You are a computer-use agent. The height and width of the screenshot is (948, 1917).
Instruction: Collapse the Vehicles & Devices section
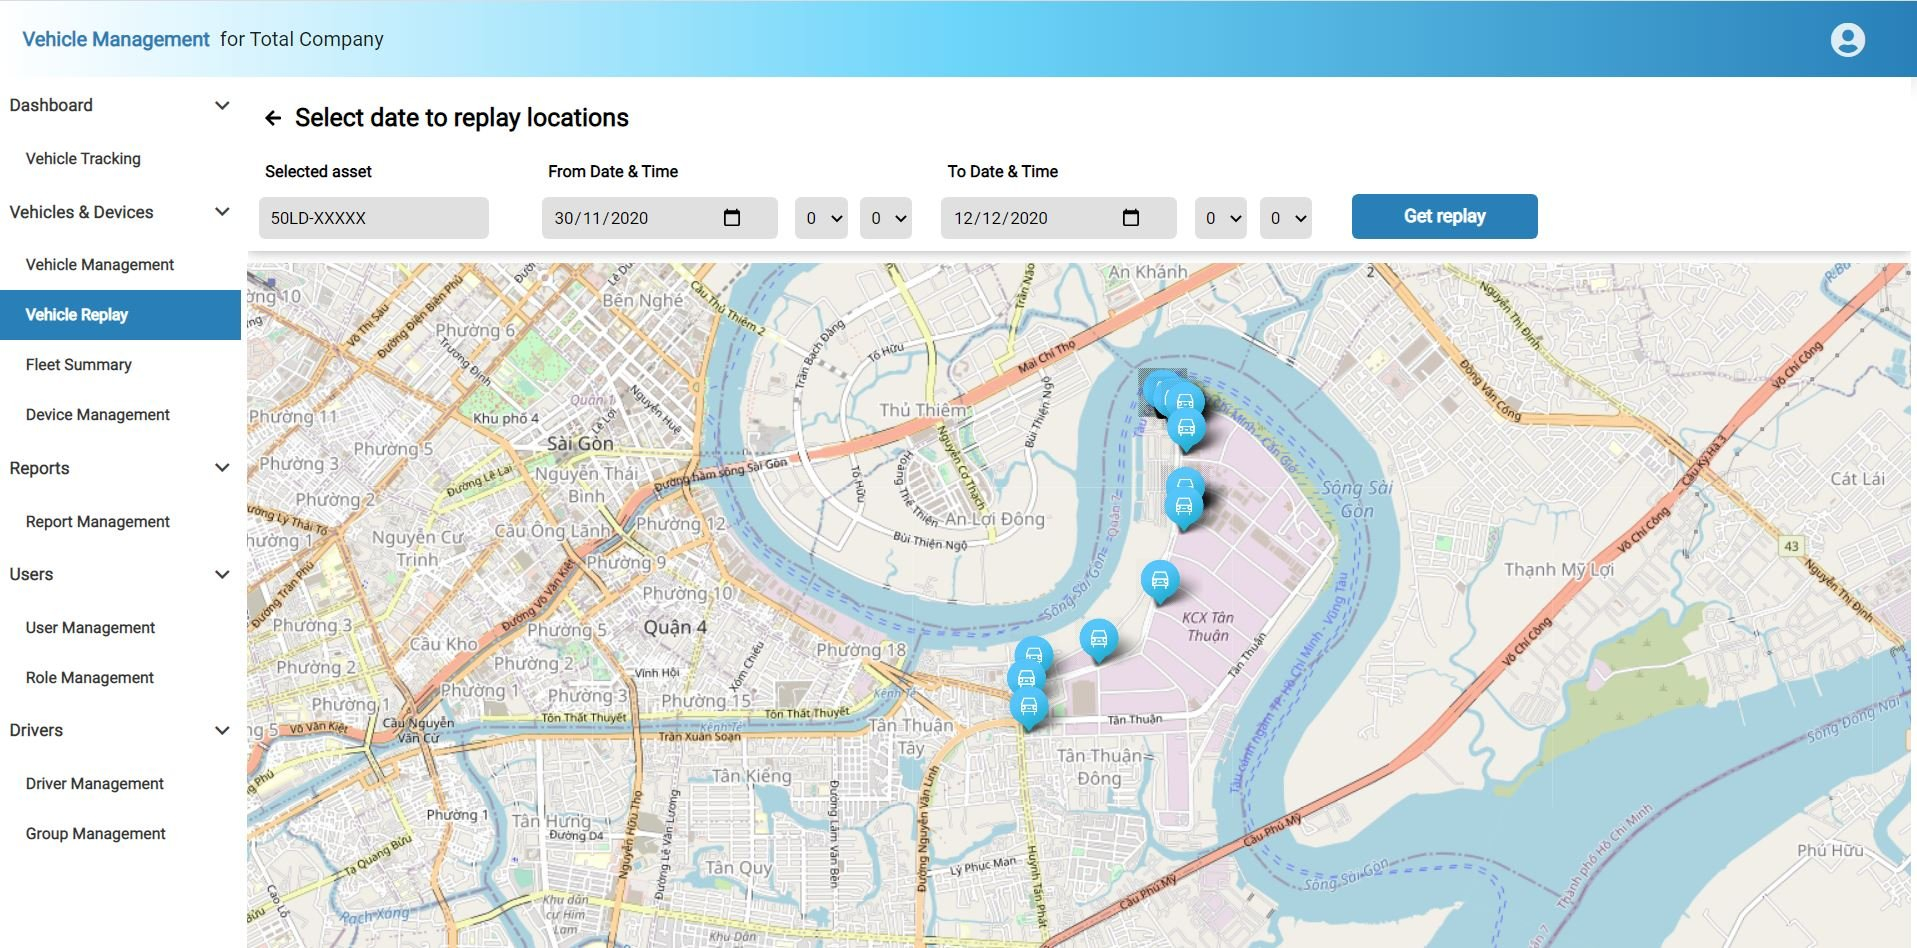(222, 212)
